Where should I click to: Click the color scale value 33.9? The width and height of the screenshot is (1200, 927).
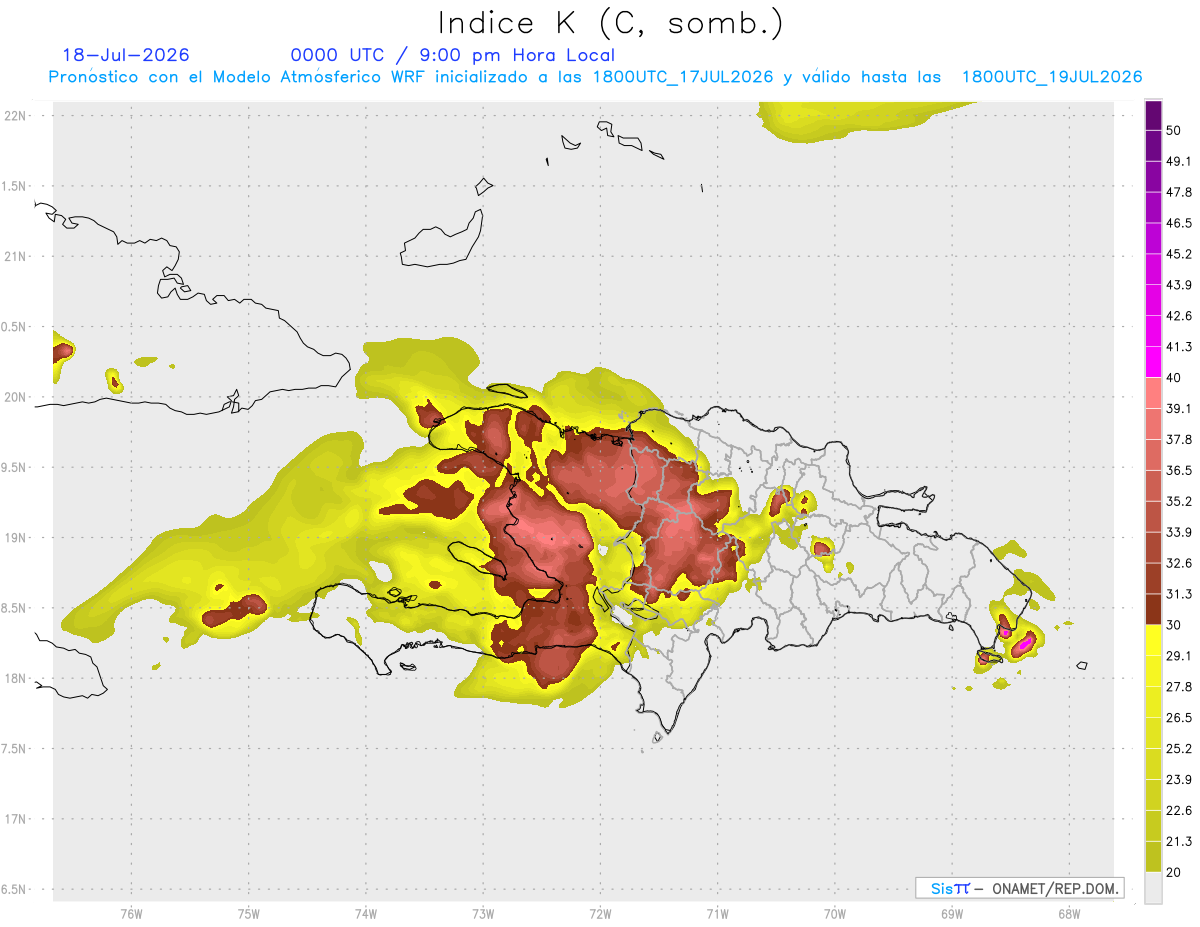click(x=1179, y=532)
